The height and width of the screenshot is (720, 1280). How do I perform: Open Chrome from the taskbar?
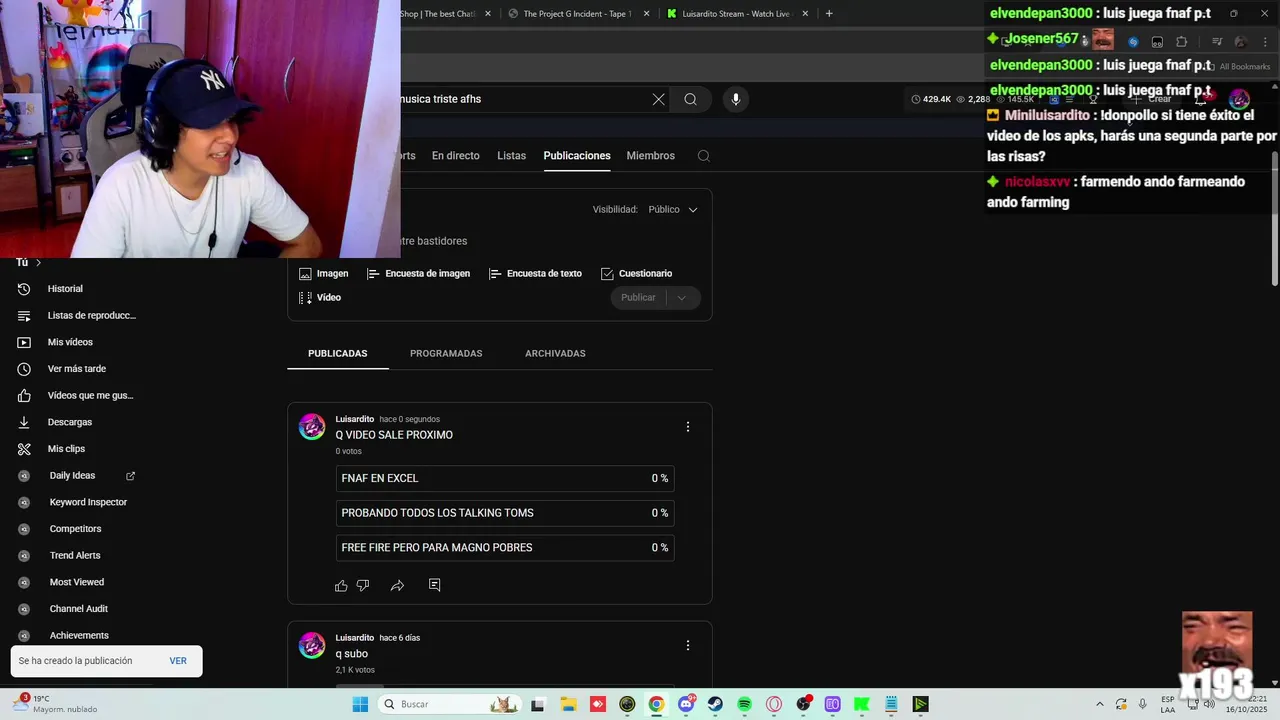pyautogui.click(x=656, y=704)
